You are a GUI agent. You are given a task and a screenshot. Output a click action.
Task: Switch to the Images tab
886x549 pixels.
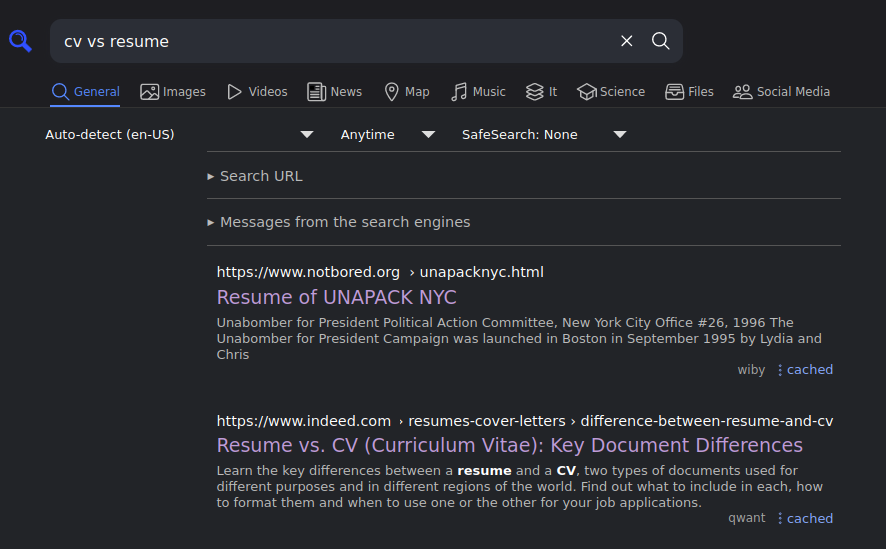coord(173,92)
